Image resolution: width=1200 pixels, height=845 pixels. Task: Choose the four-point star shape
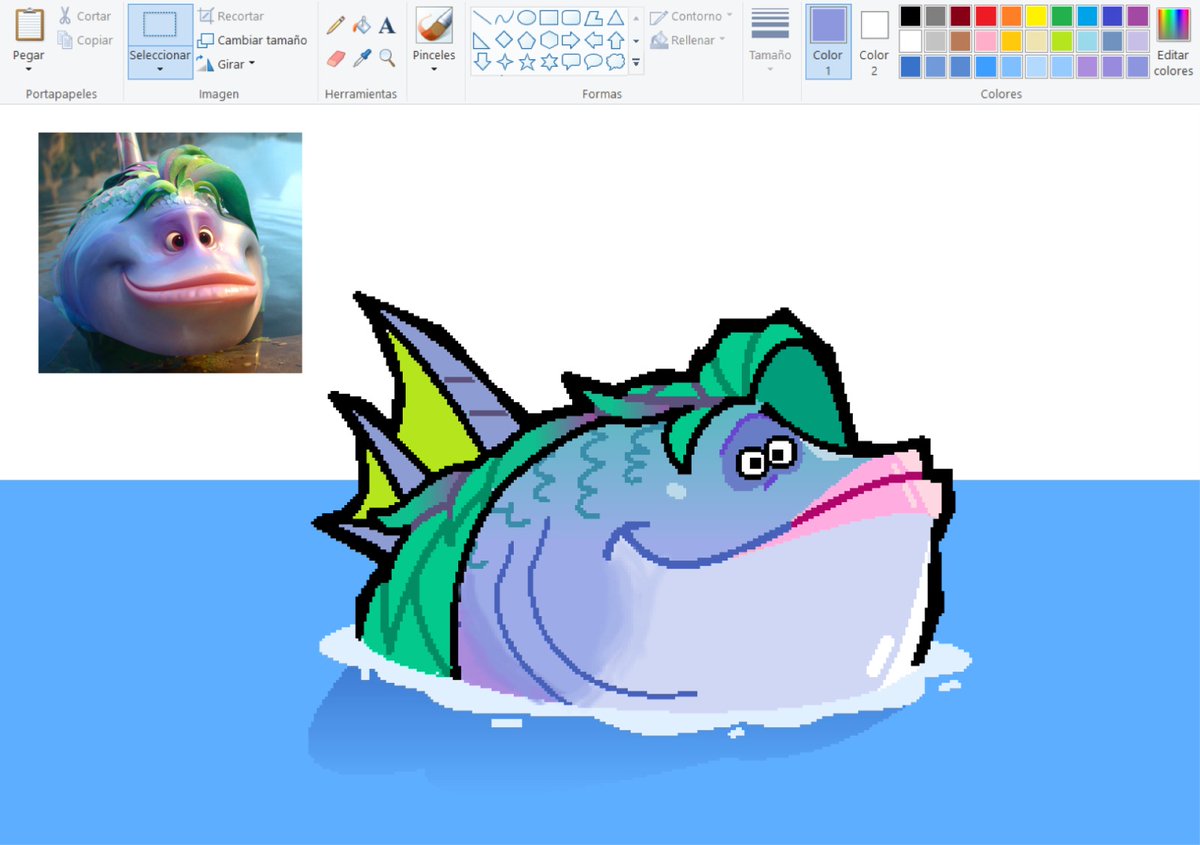pyautogui.click(x=504, y=62)
